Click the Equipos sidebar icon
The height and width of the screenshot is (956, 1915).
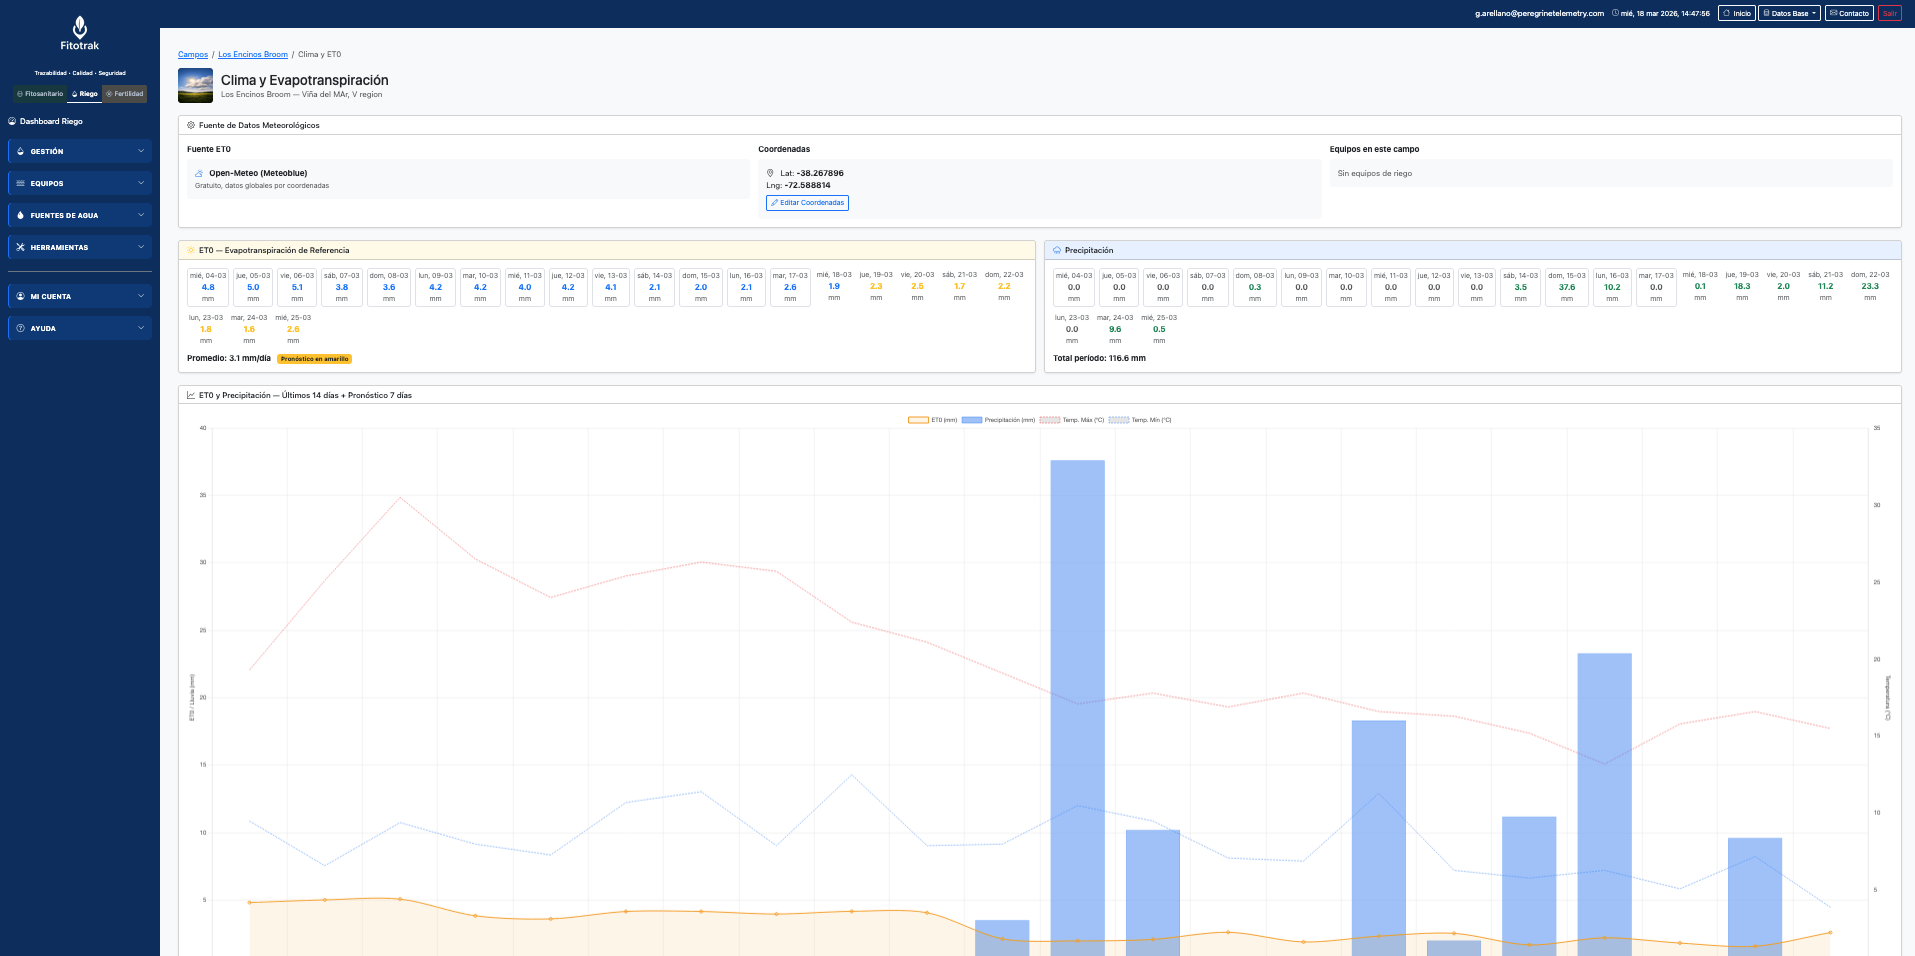20,184
